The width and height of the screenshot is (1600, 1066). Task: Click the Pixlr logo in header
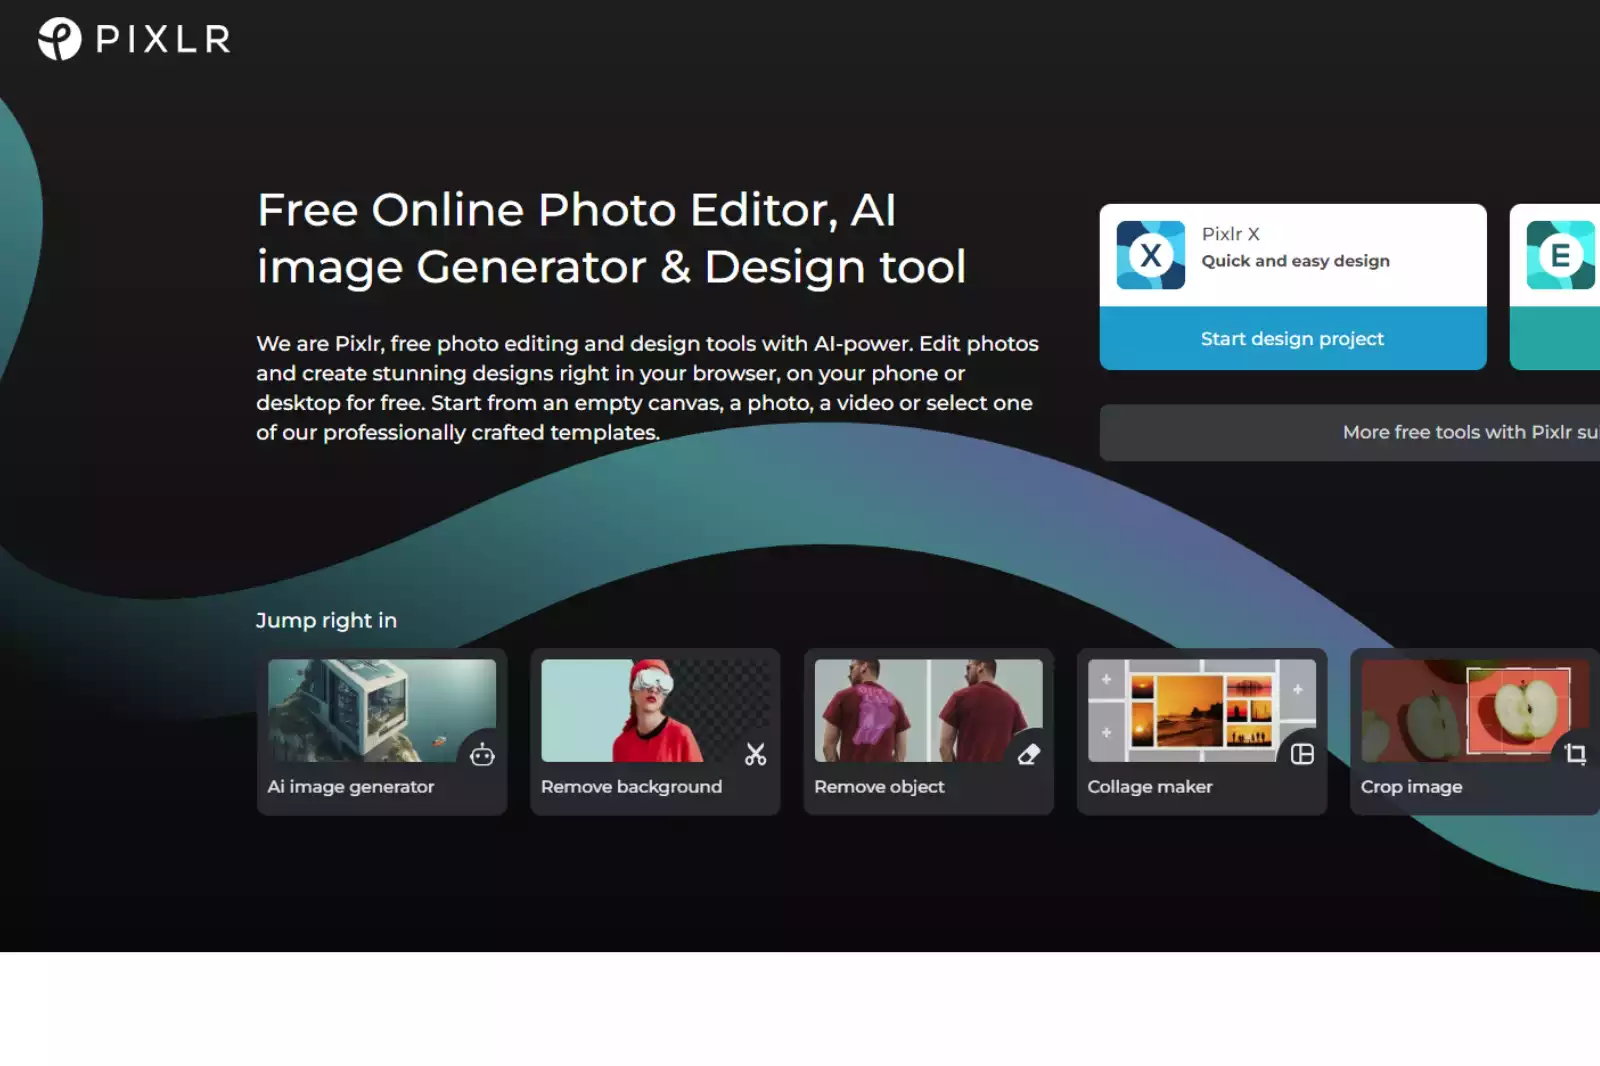[134, 39]
